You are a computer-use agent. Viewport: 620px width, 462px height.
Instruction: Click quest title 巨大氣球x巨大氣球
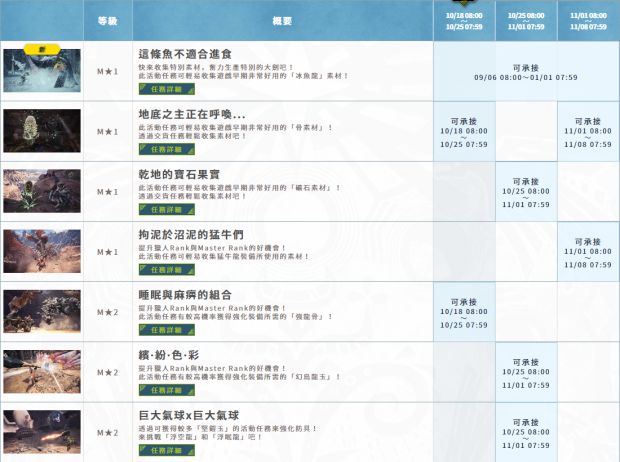click(x=189, y=415)
